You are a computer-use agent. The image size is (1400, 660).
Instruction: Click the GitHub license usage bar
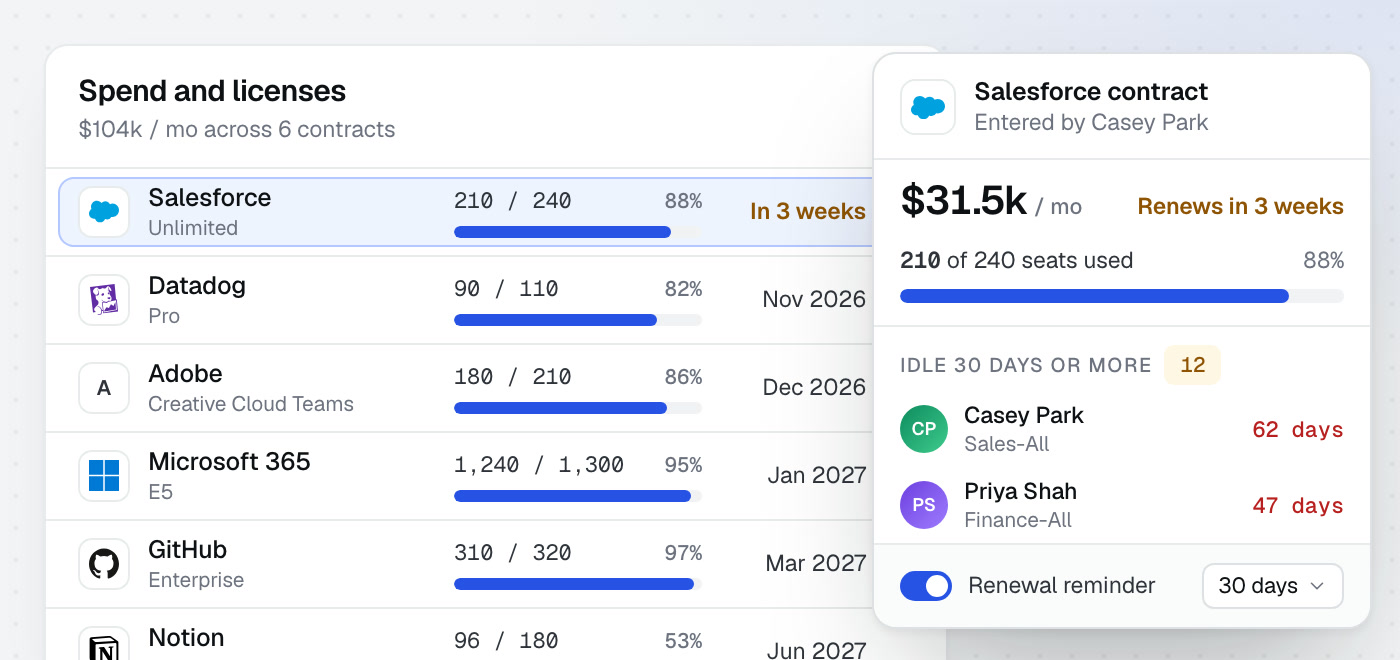578,584
